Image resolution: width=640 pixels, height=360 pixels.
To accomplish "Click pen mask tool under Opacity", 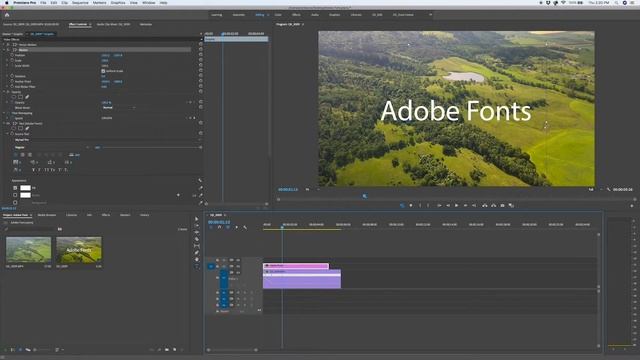I will [27, 97].
